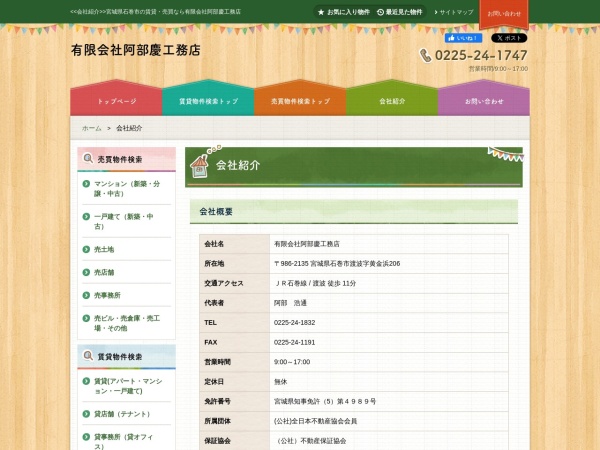Click the 代表者 row label
This screenshot has height=450, width=600.
pyautogui.click(x=214, y=303)
